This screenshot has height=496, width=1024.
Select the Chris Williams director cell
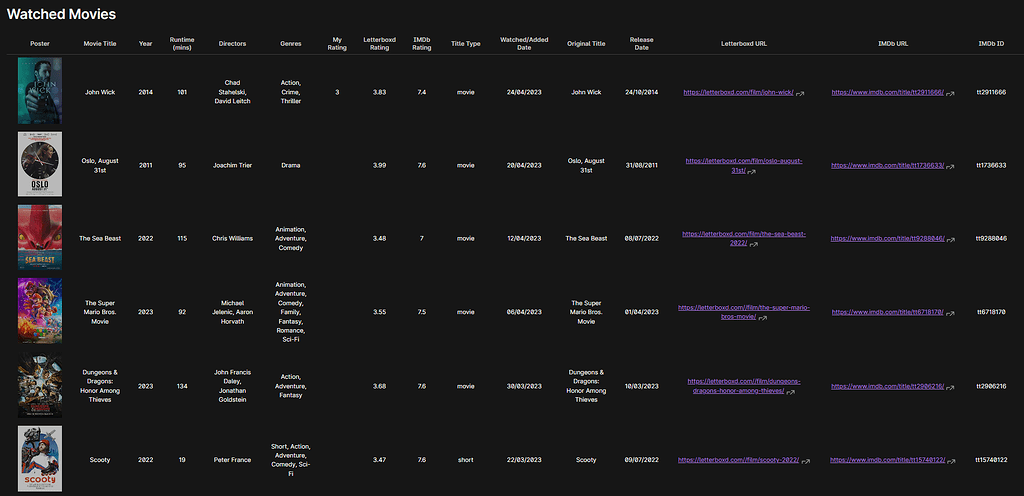(x=232, y=239)
